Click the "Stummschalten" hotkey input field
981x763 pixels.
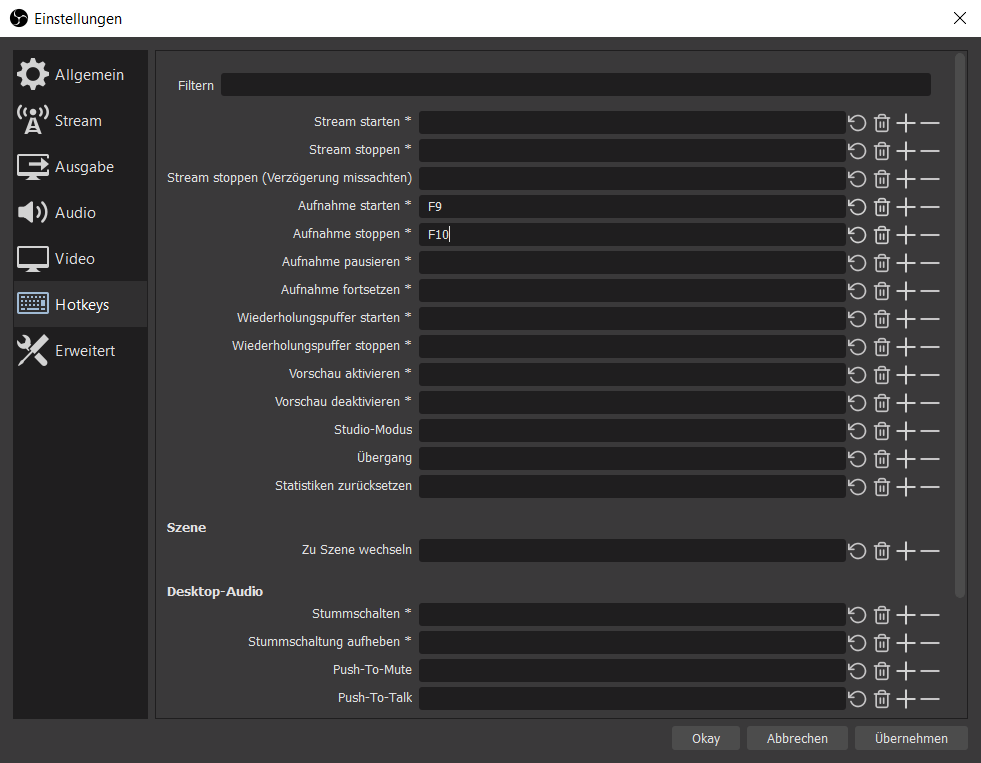pyautogui.click(x=630, y=614)
